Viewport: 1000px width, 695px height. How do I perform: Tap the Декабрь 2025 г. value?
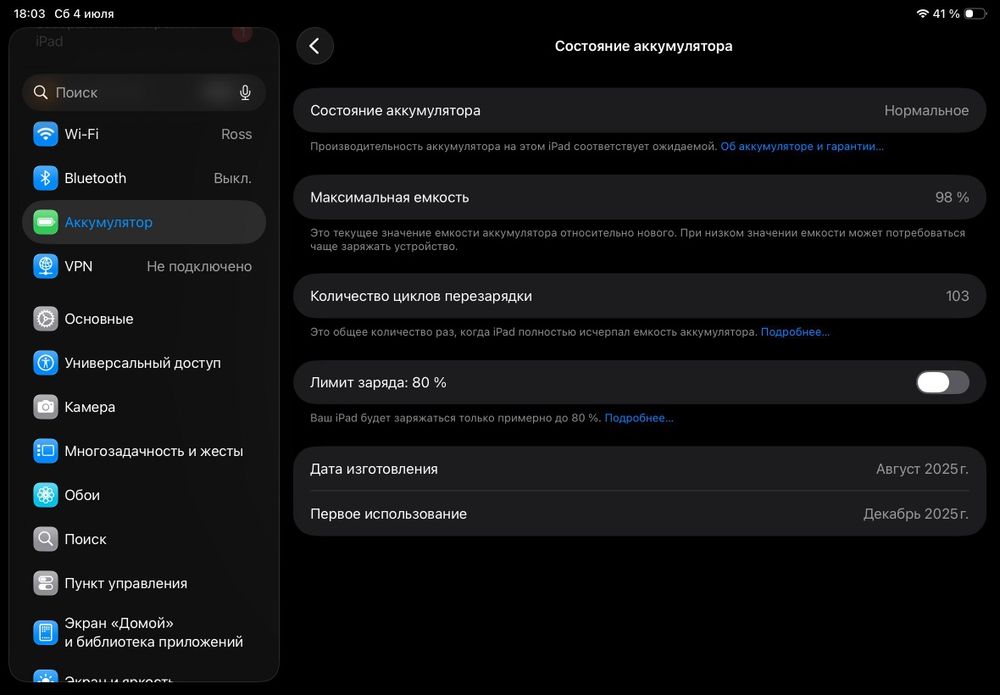916,513
